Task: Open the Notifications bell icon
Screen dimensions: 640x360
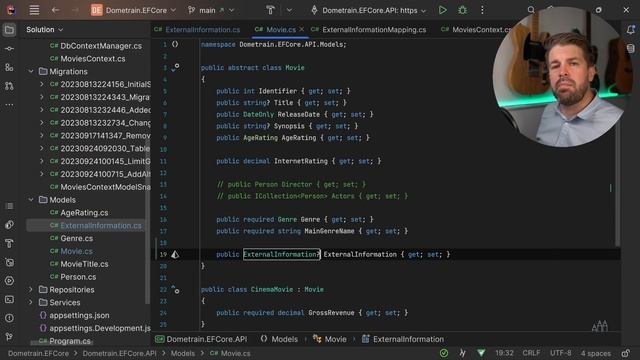Action: [x=631, y=29]
